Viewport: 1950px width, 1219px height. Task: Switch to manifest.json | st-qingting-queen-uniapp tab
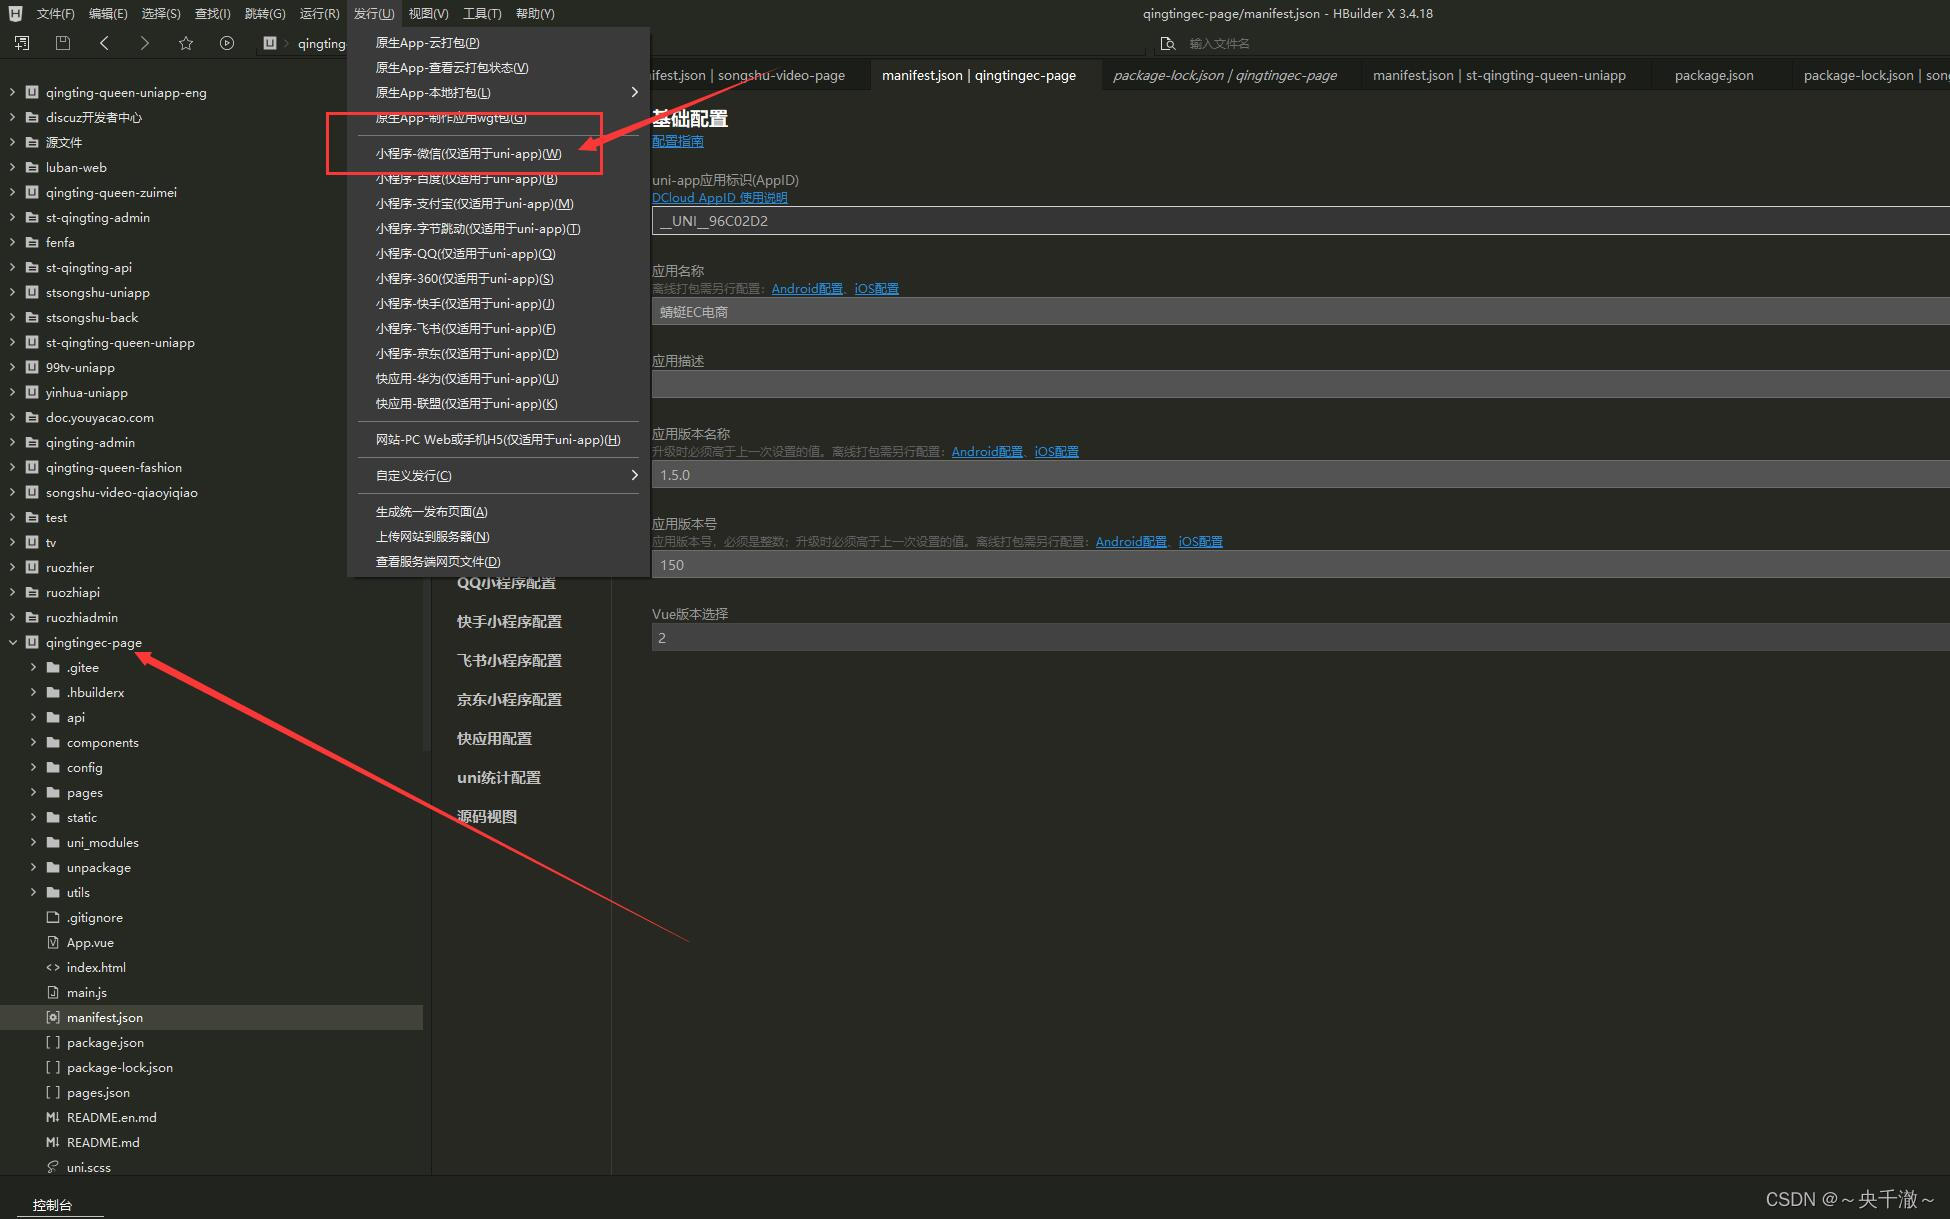(1499, 75)
